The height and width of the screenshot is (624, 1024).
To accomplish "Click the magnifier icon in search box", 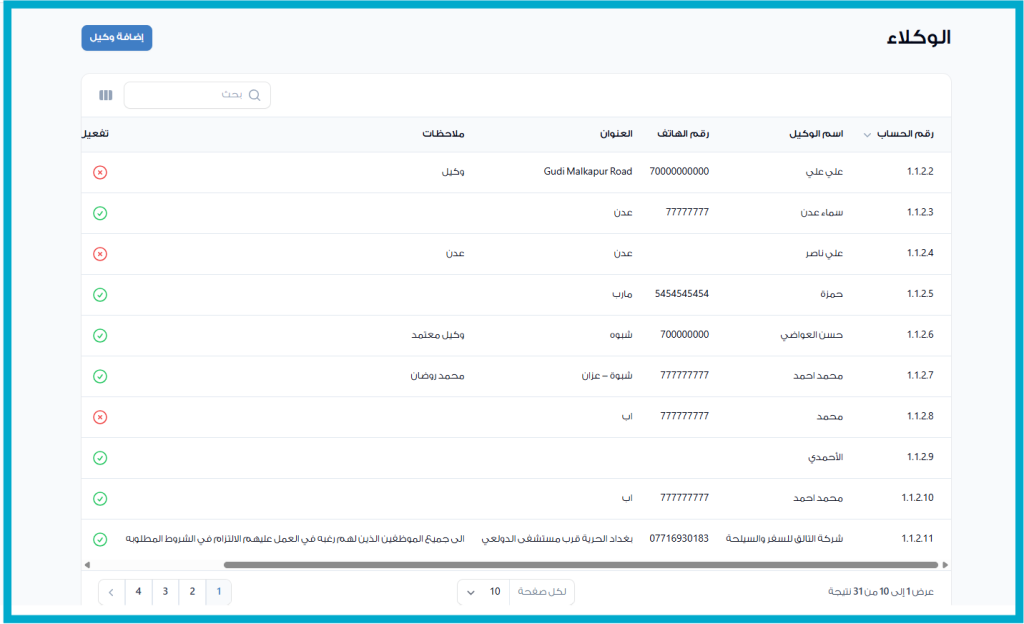I will click(x=254, y=95).
